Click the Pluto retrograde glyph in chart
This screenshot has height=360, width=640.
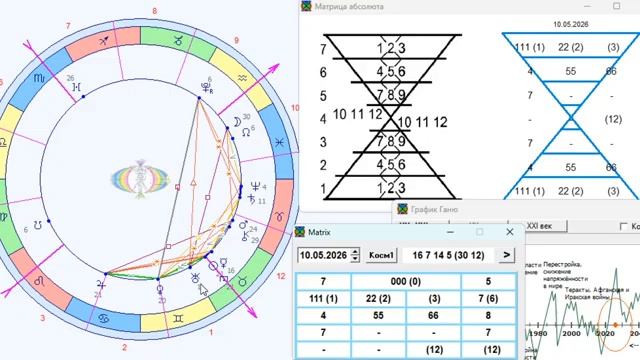coord(207,87)
